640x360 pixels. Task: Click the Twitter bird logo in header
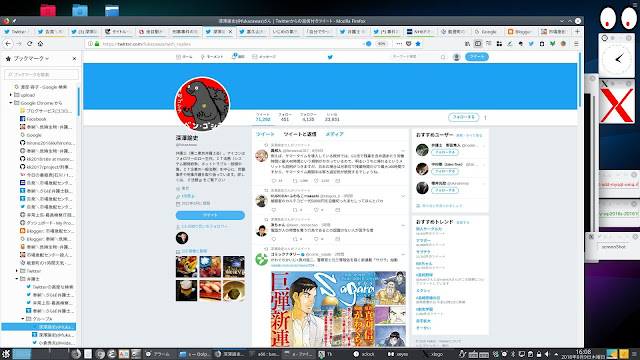330,57
